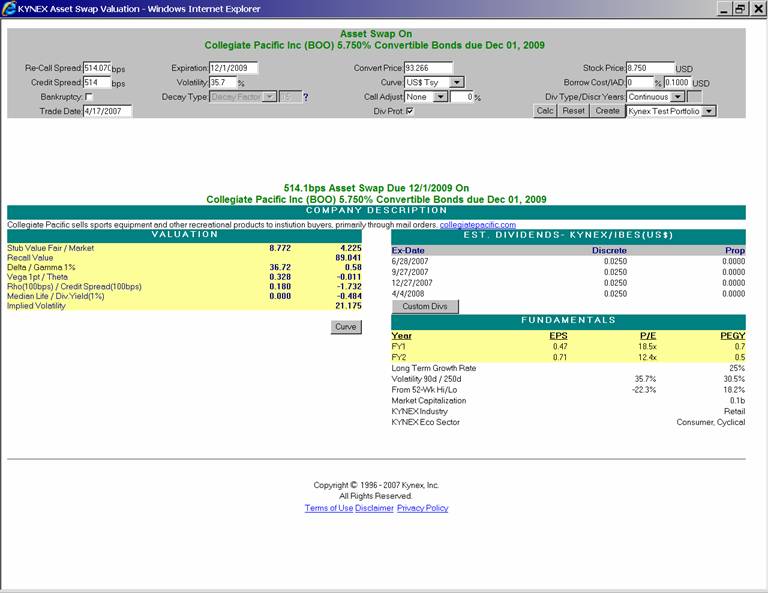Click the Custom Divs button

point(425,307)
